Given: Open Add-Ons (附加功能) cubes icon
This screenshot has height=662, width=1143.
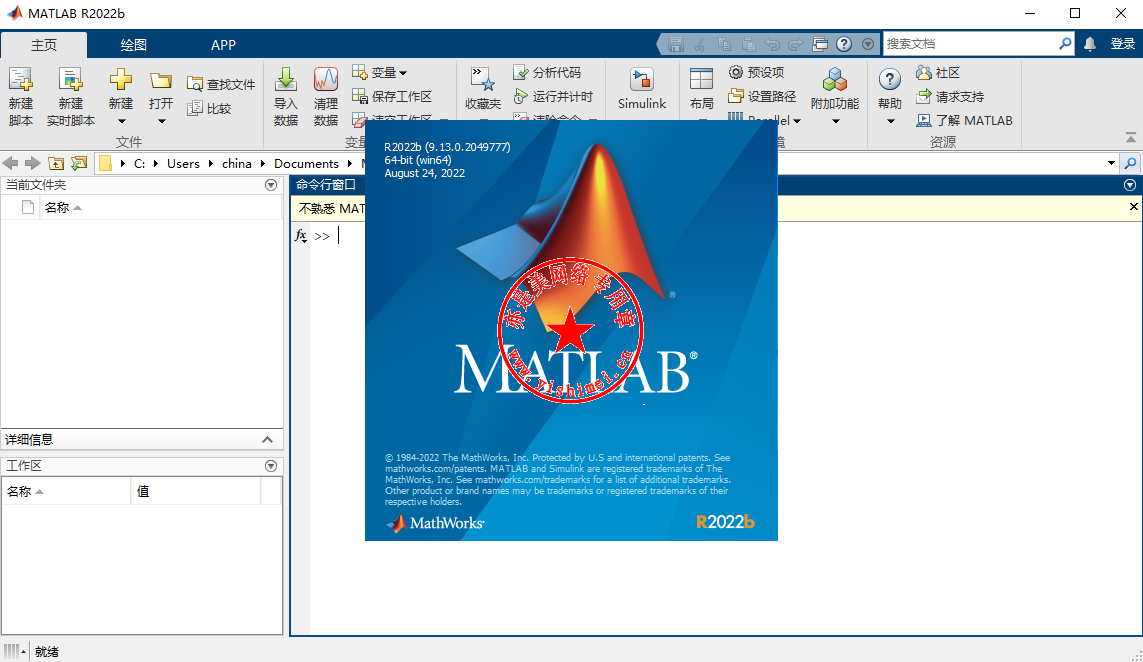Looking at the screenshot, I should (835, 79).
